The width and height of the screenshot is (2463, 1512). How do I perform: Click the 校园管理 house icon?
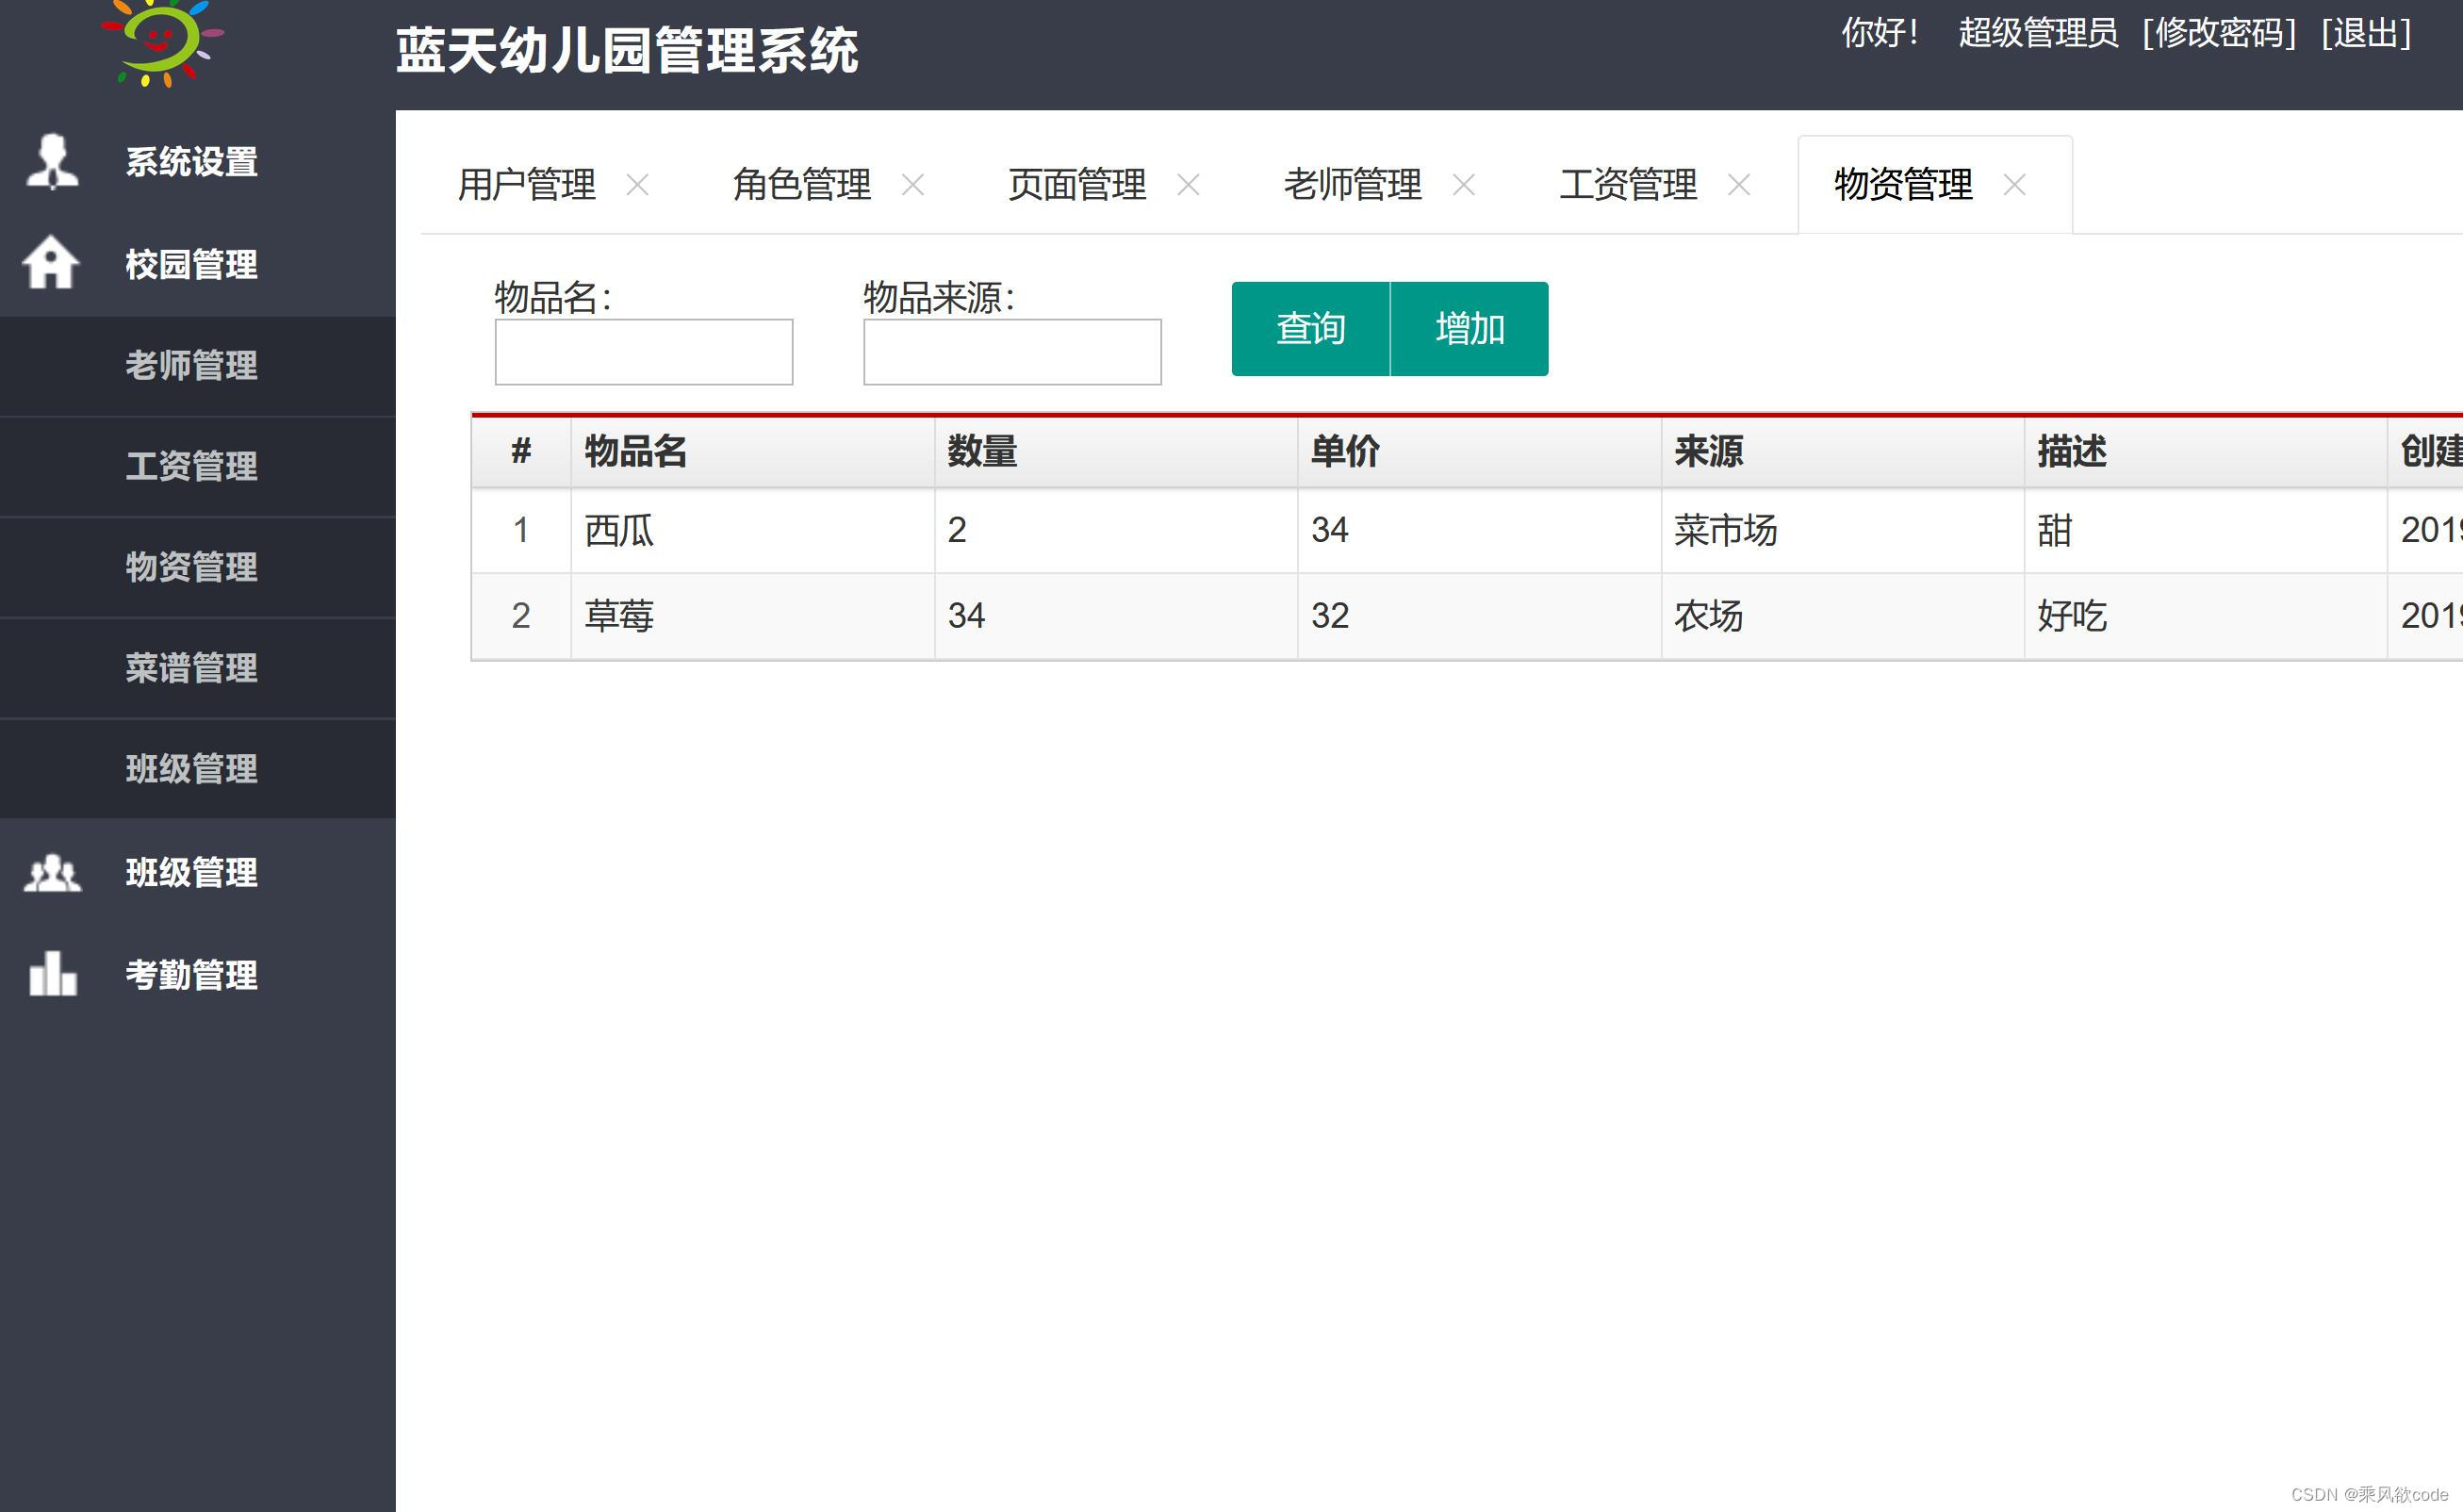pos(50,263)
